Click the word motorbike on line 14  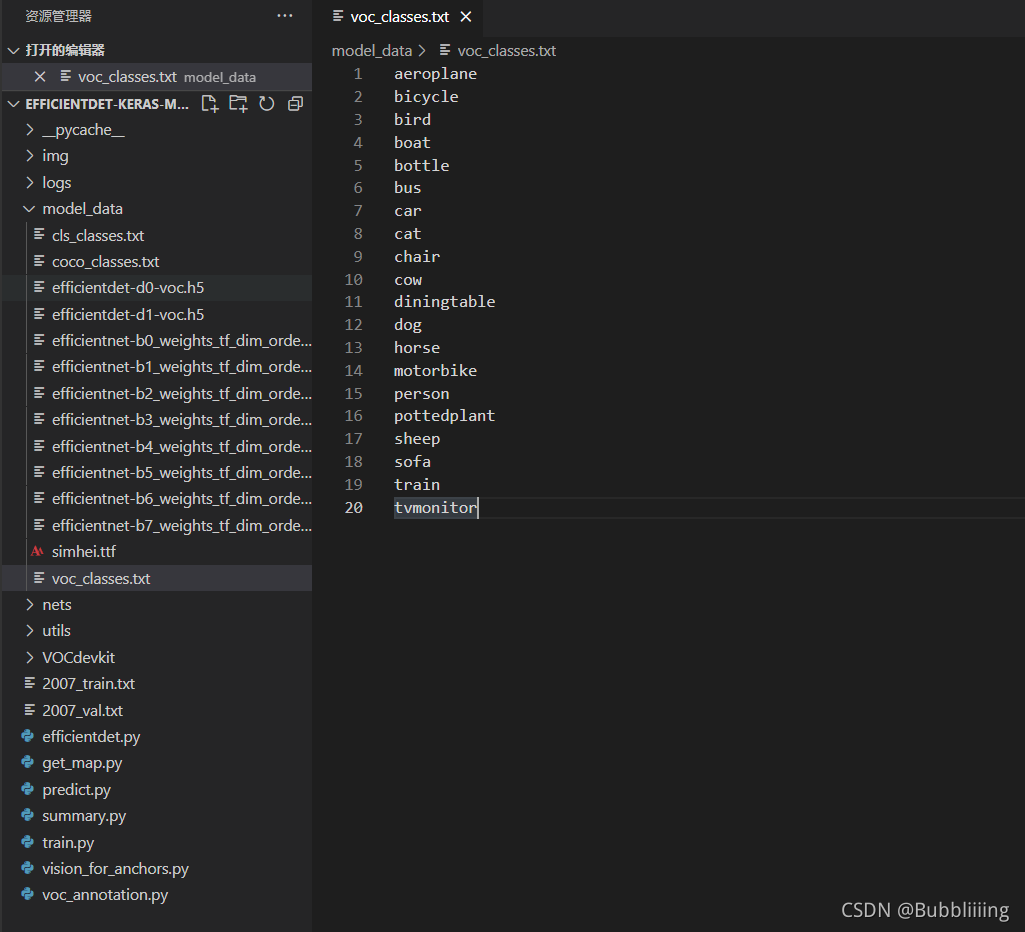(x=435, y=371)
